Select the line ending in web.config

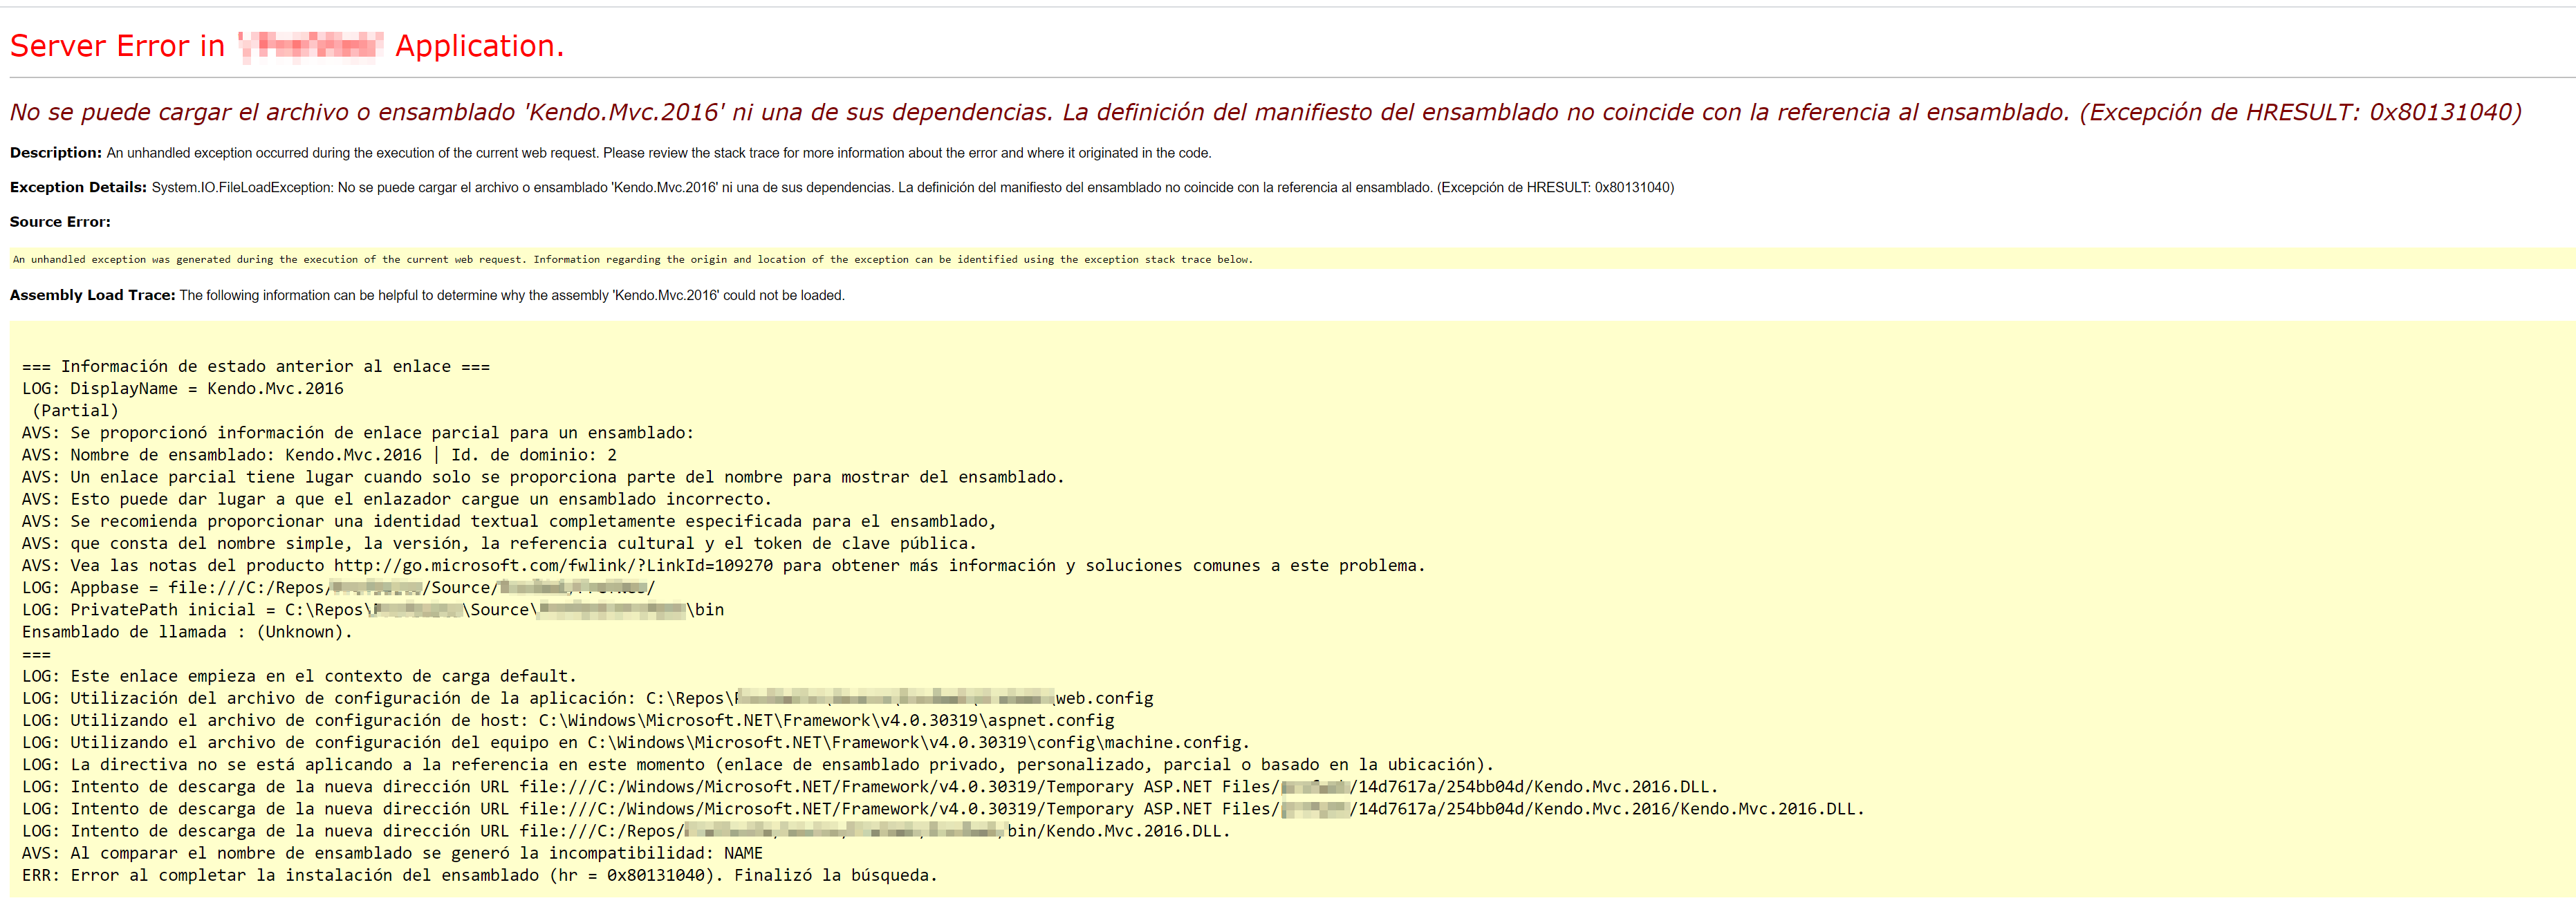coord(588,698)
